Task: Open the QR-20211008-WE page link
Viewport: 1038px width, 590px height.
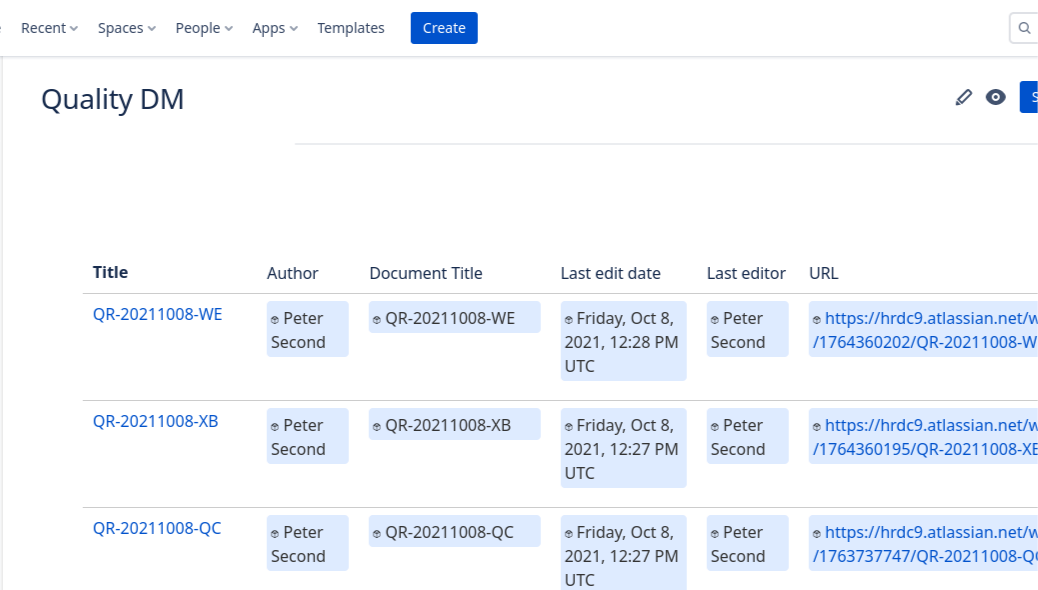Action: [157, 314]
